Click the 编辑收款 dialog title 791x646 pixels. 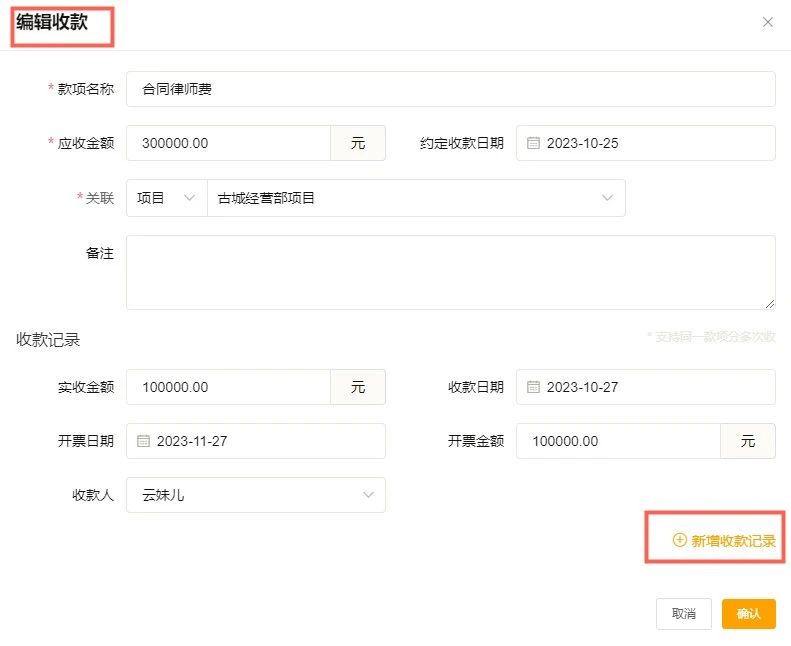[52, 22]
